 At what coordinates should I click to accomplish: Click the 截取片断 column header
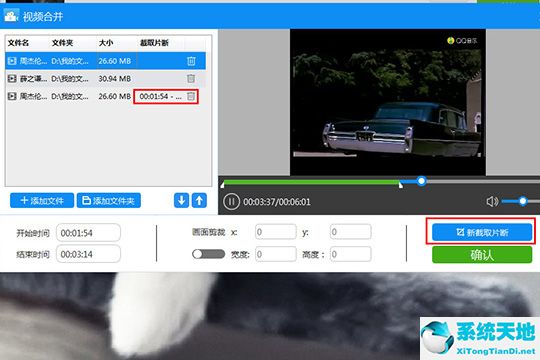[x=154, y=43]
